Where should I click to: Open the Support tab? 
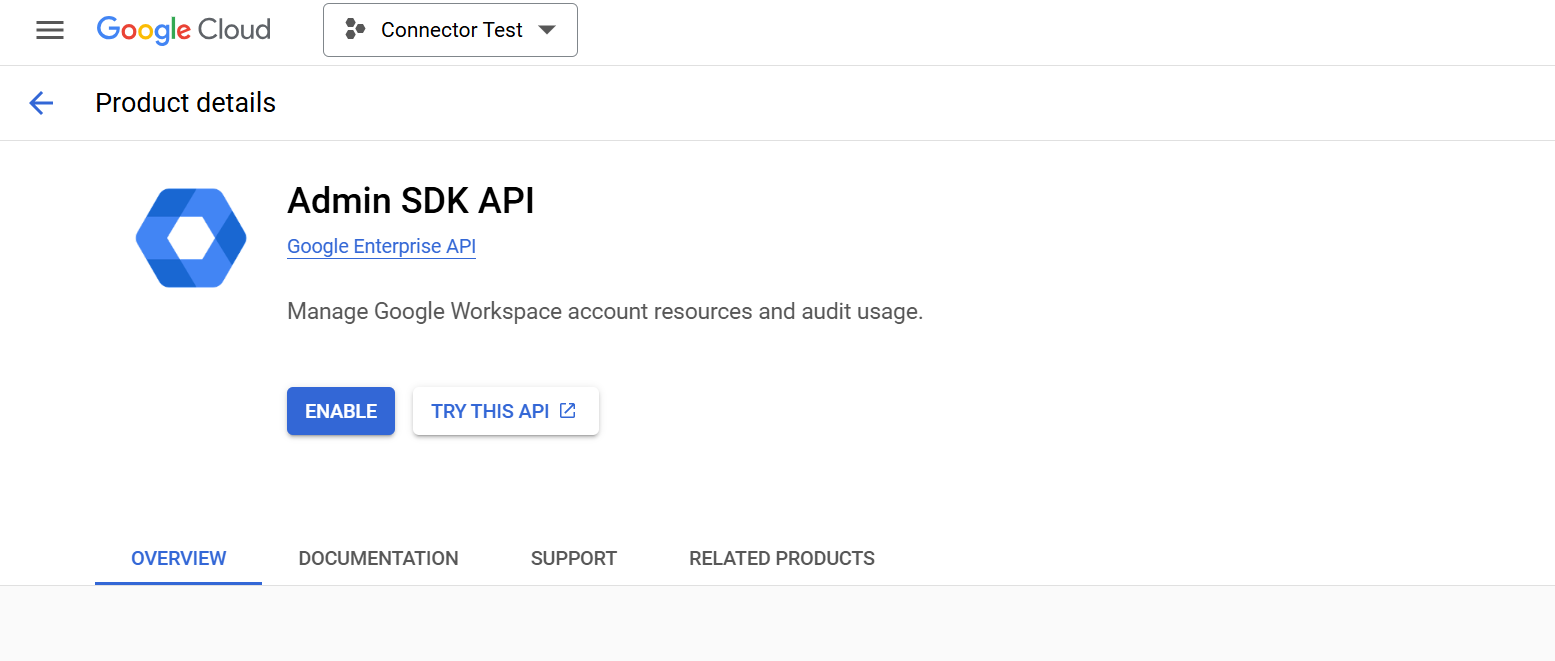574,558
